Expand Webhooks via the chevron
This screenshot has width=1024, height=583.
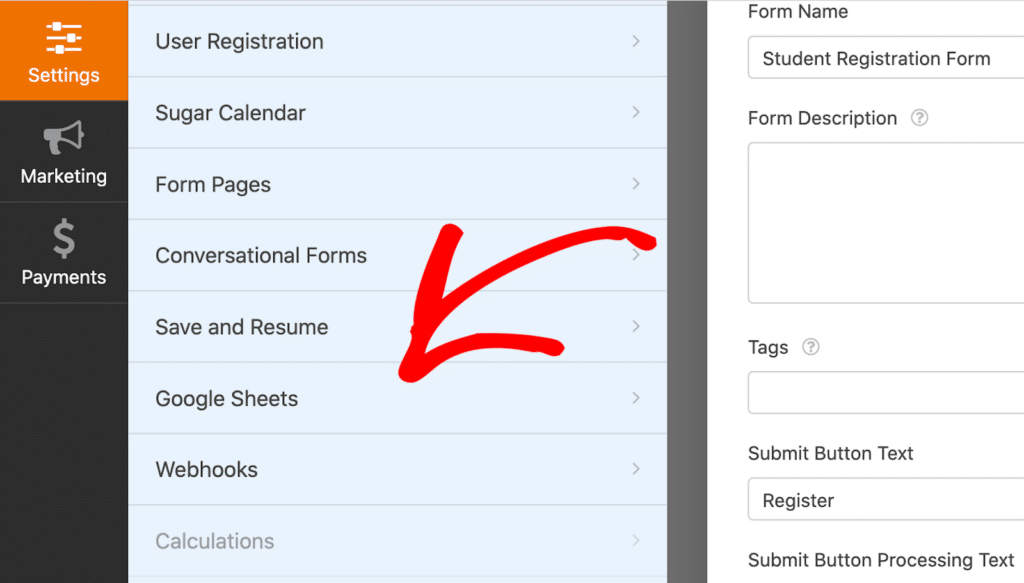pyautogui.click(x=637, y=469)
